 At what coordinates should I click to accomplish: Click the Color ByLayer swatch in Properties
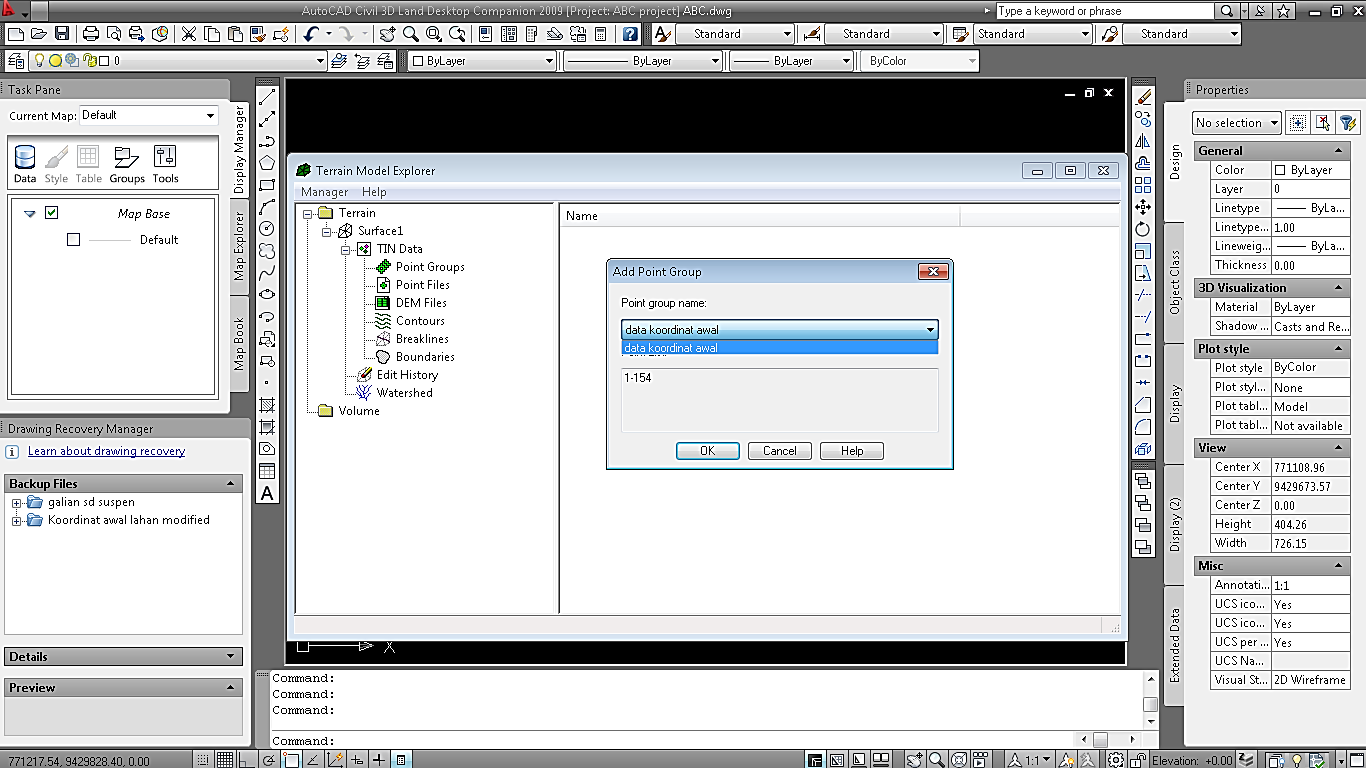pyautogui.click(x=1280, y=170)
